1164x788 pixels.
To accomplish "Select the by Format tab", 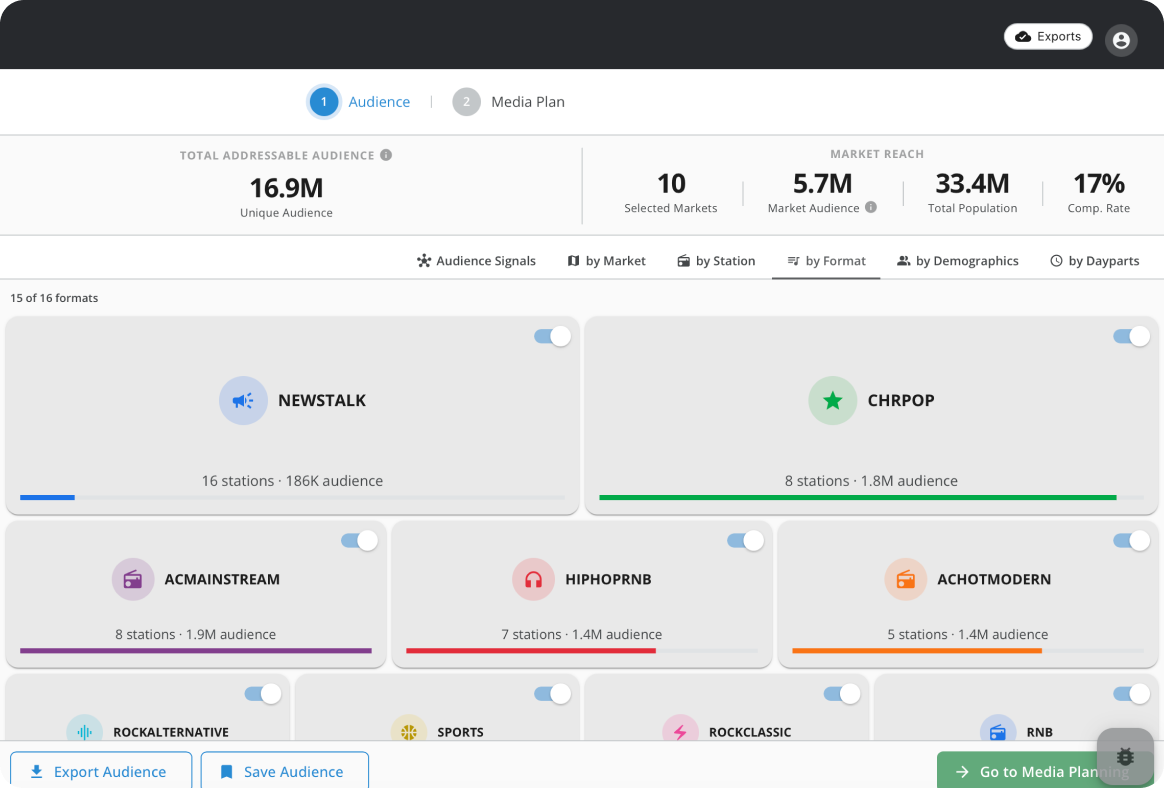I will (826, 261).
